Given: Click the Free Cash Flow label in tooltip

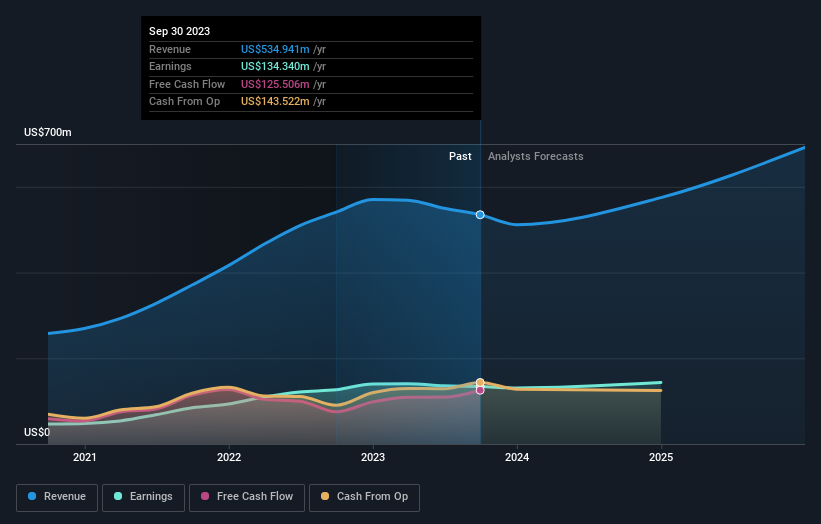Looking at the screenshot, I should click(x=187, y=84).
